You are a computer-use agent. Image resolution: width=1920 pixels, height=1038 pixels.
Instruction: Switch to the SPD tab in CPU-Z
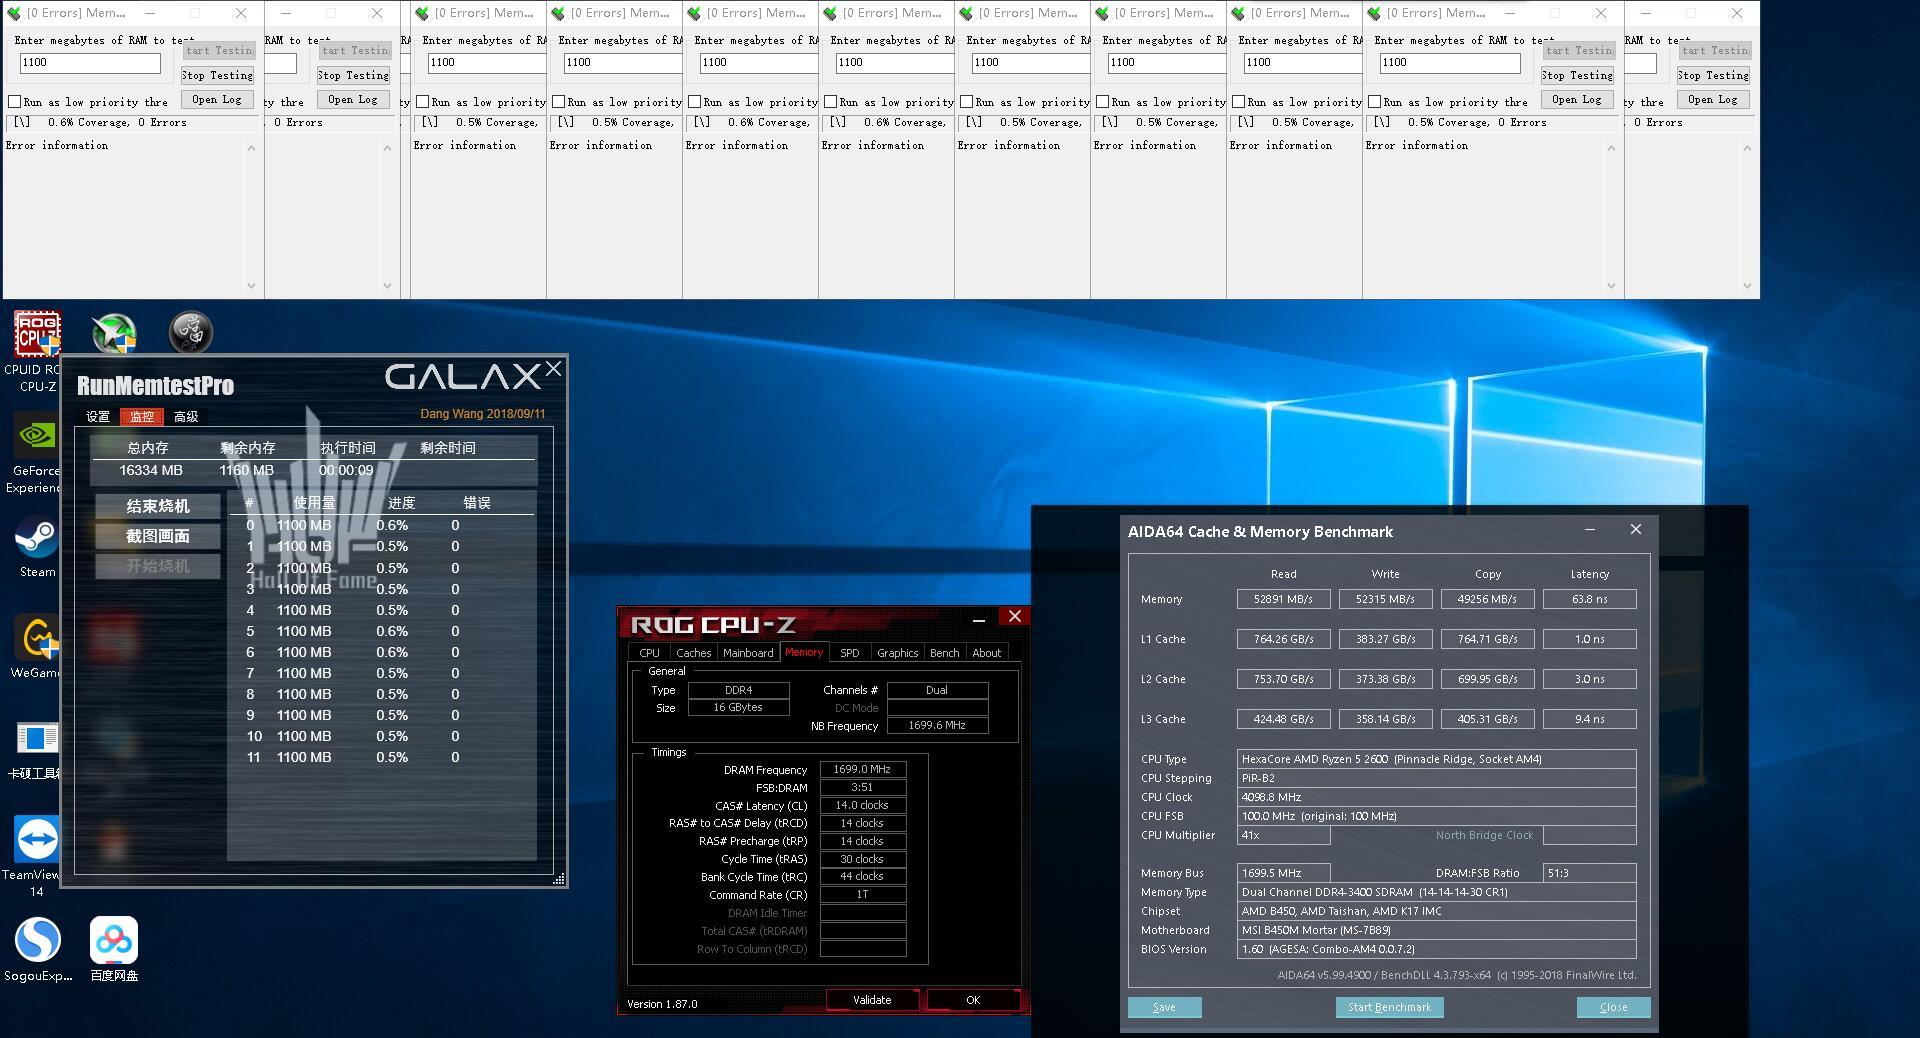(x=849, y=653)
